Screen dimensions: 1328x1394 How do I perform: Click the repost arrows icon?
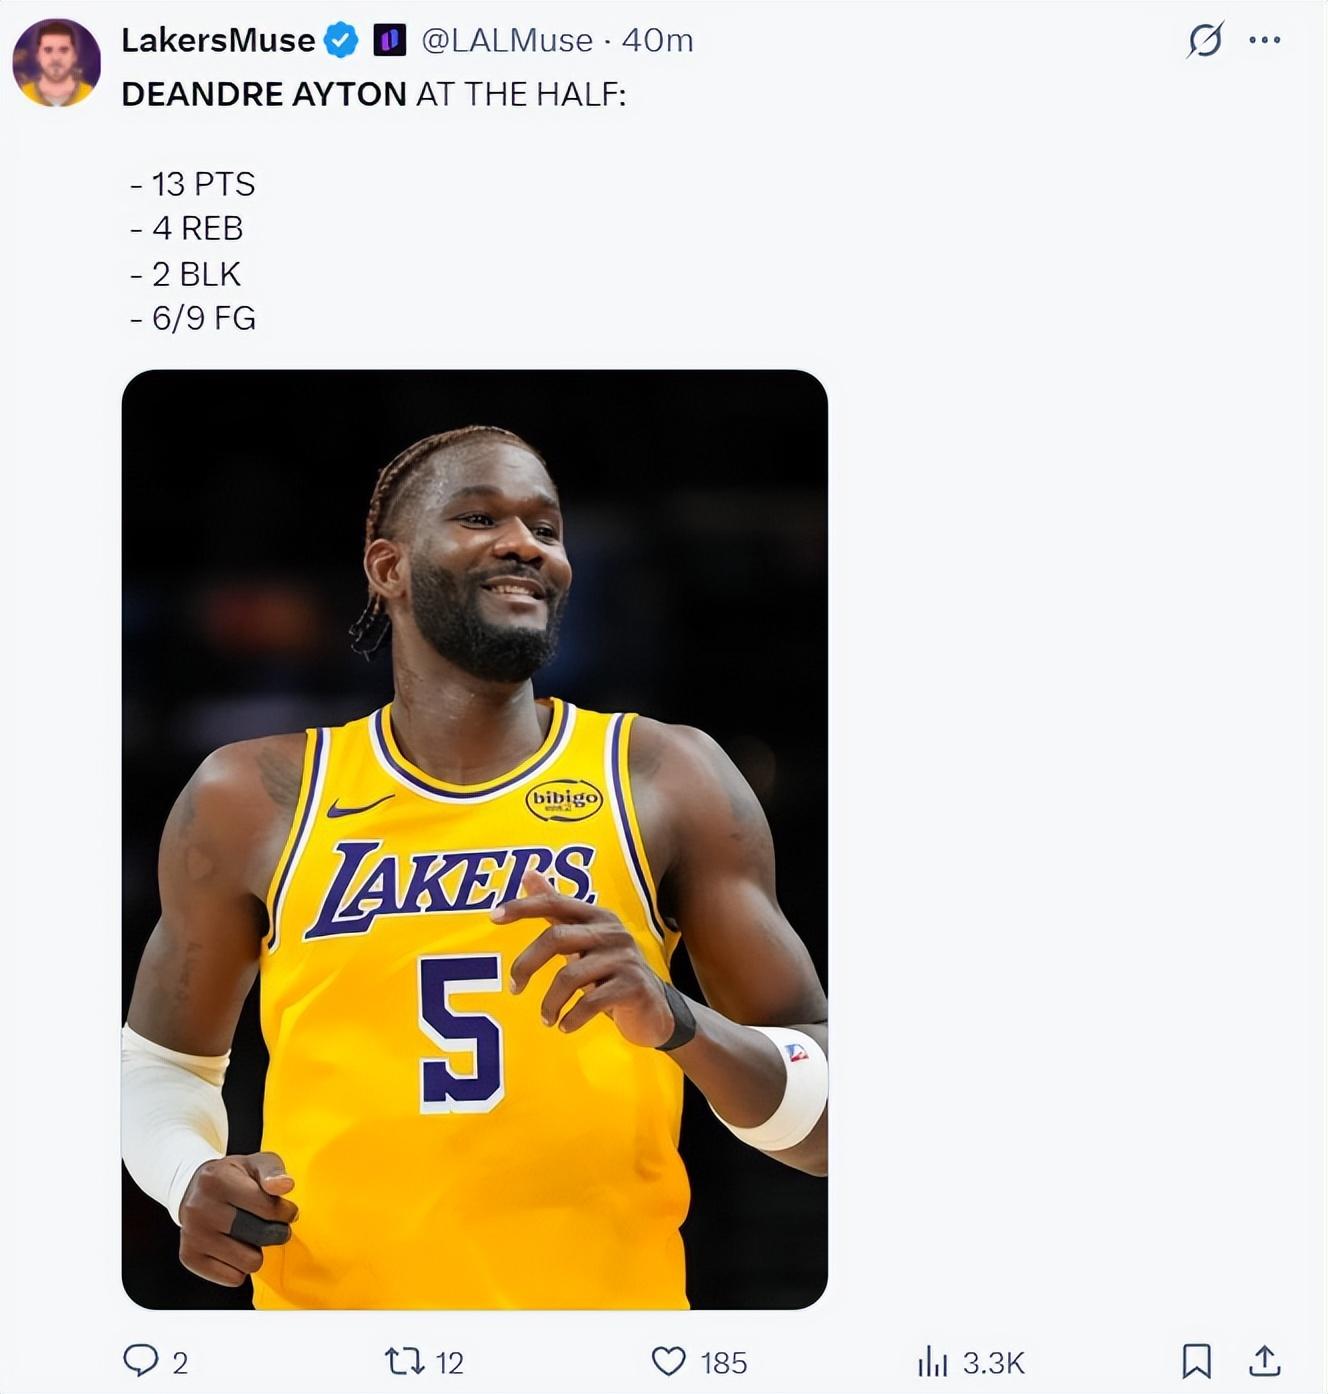(404, 1361)
